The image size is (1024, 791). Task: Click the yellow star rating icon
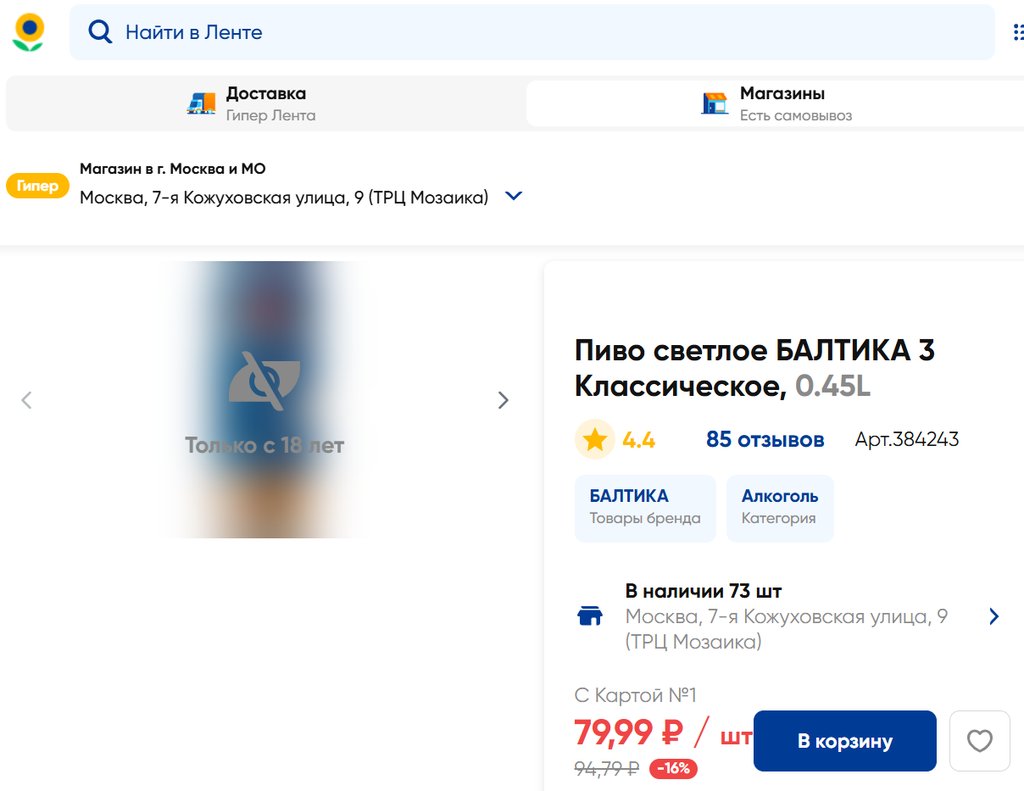(x=595, y=440)
